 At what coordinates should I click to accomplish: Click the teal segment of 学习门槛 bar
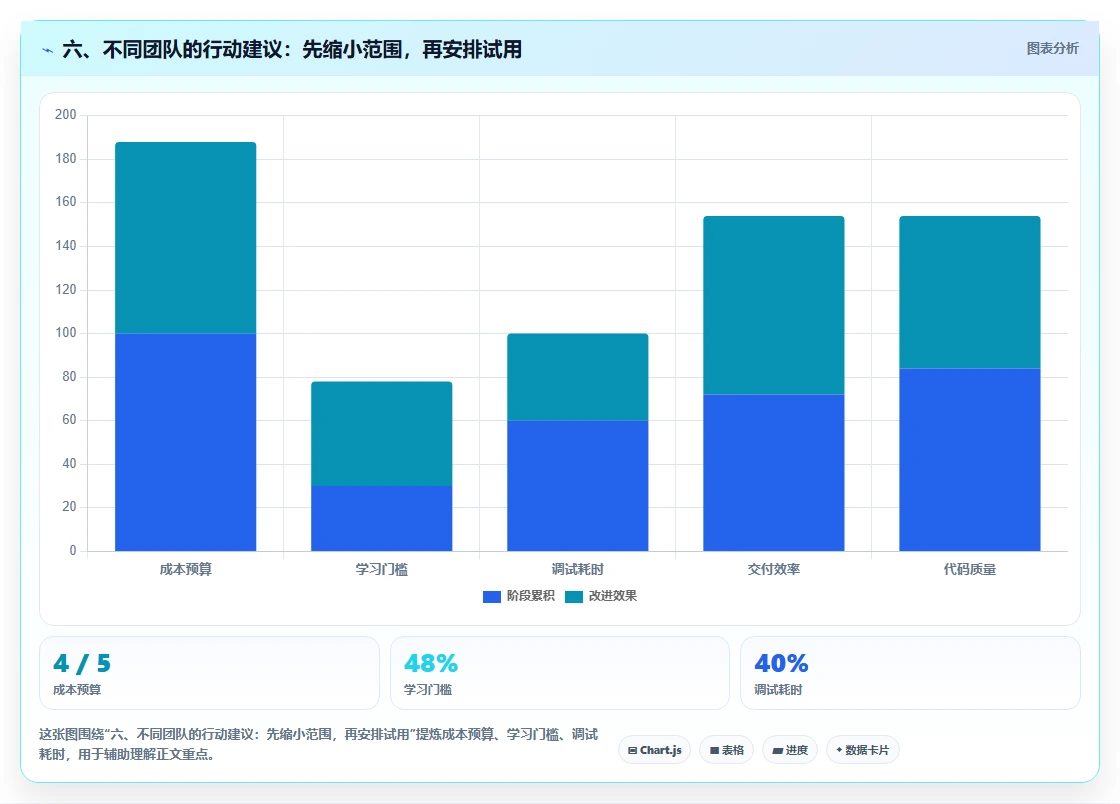[381, 433]
